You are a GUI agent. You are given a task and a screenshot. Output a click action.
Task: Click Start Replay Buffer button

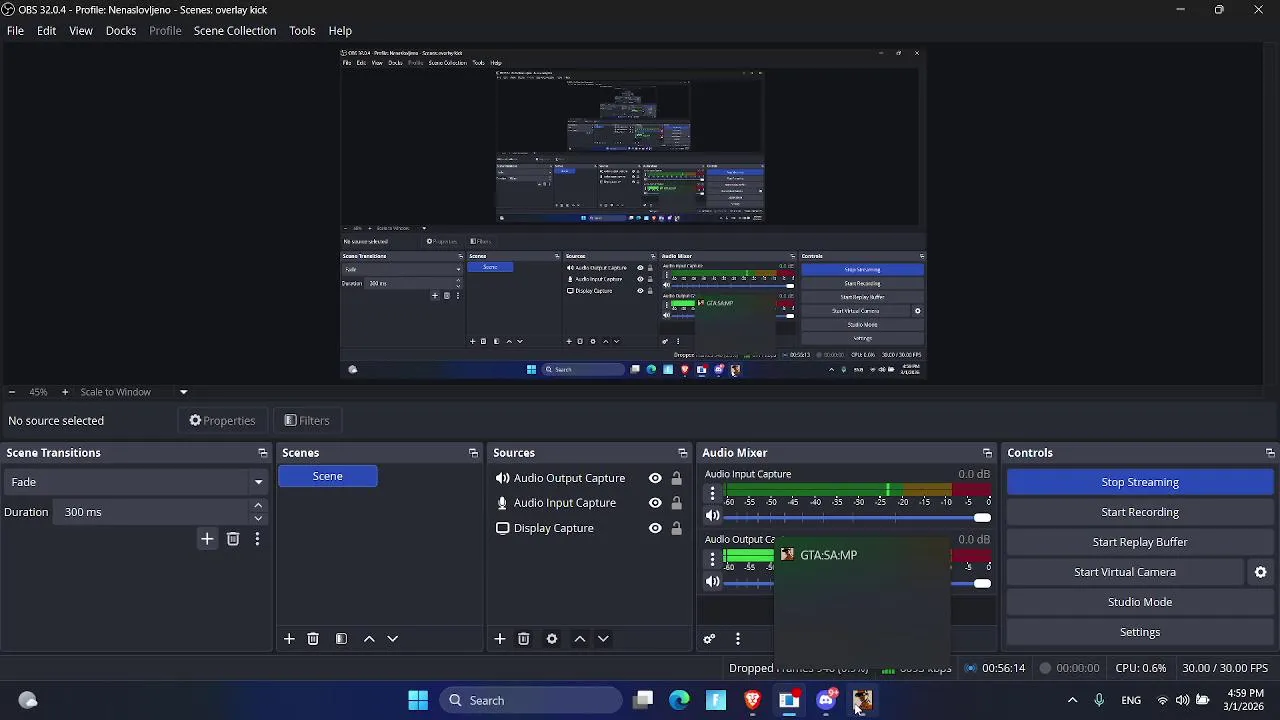click(x=1140, y=542)
